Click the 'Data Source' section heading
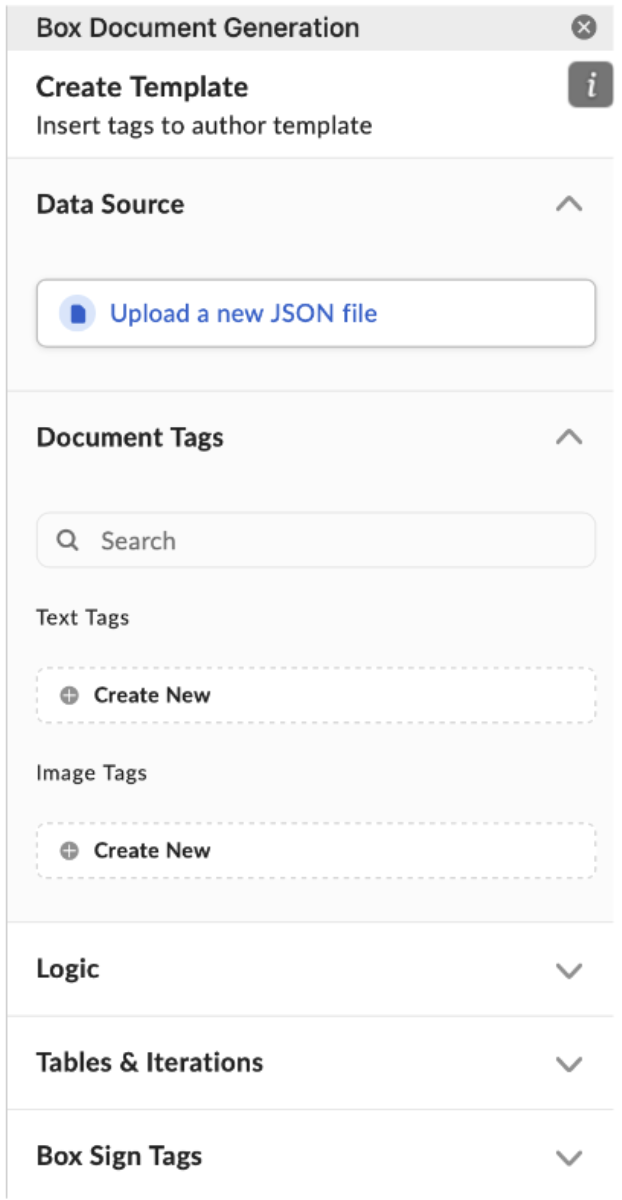This screenshot has width=622, height=1200. pyautogui.click(x=110, y=204)
